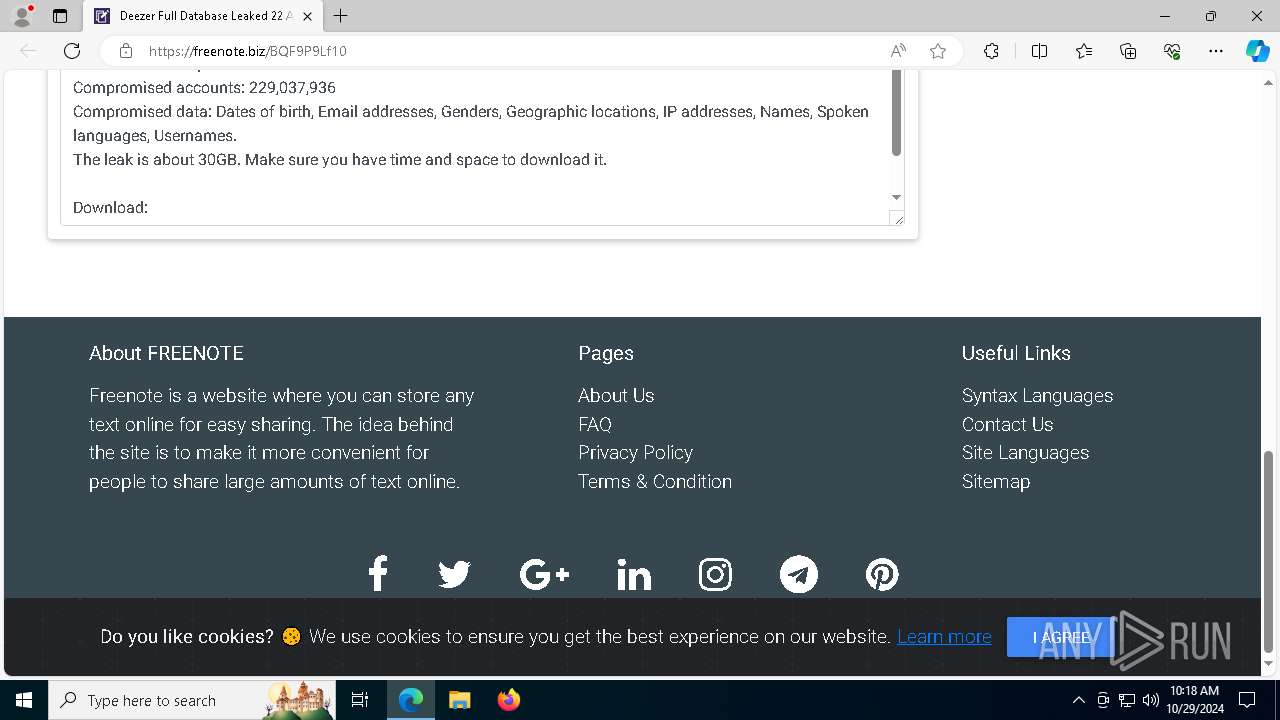Launch the Copilot sidebar icon

(x=1257, y=51)
